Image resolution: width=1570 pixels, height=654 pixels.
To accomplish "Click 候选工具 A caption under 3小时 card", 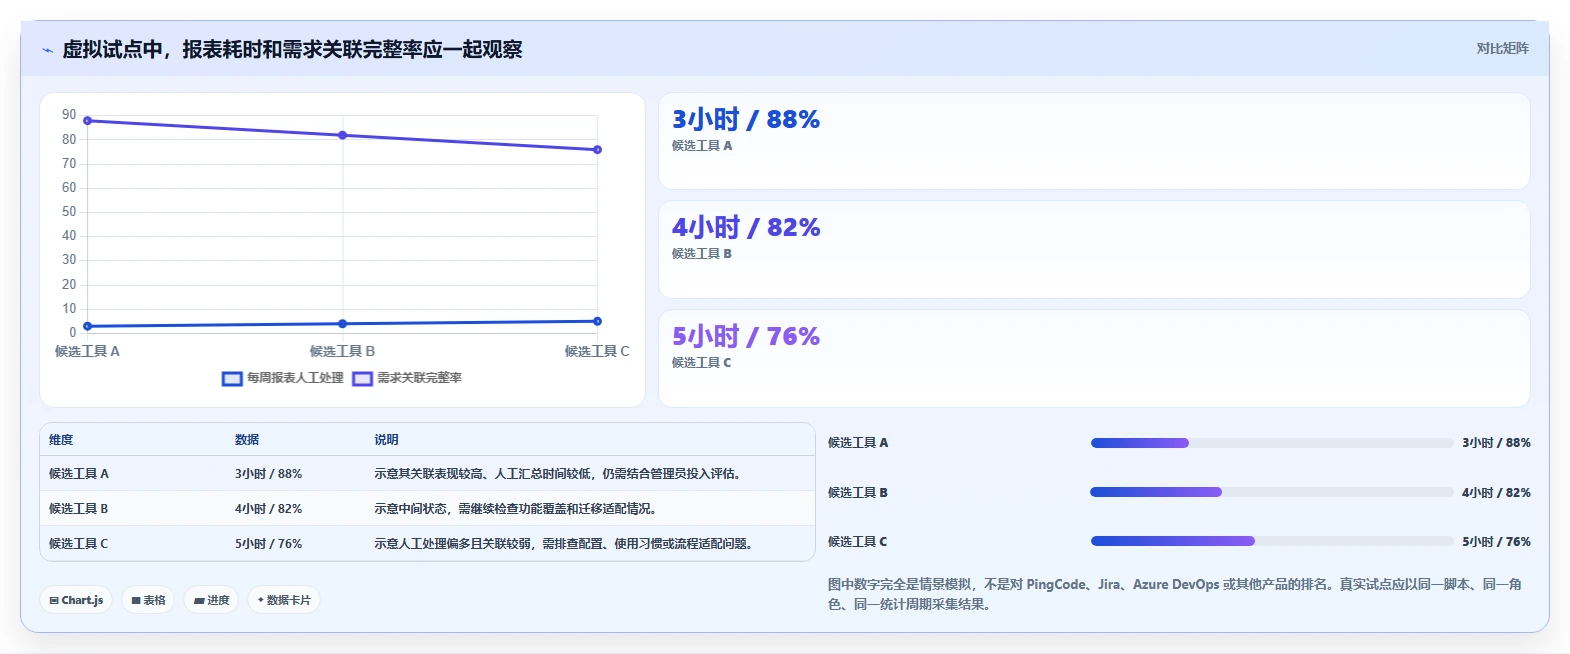I will [x=702, y=146].
